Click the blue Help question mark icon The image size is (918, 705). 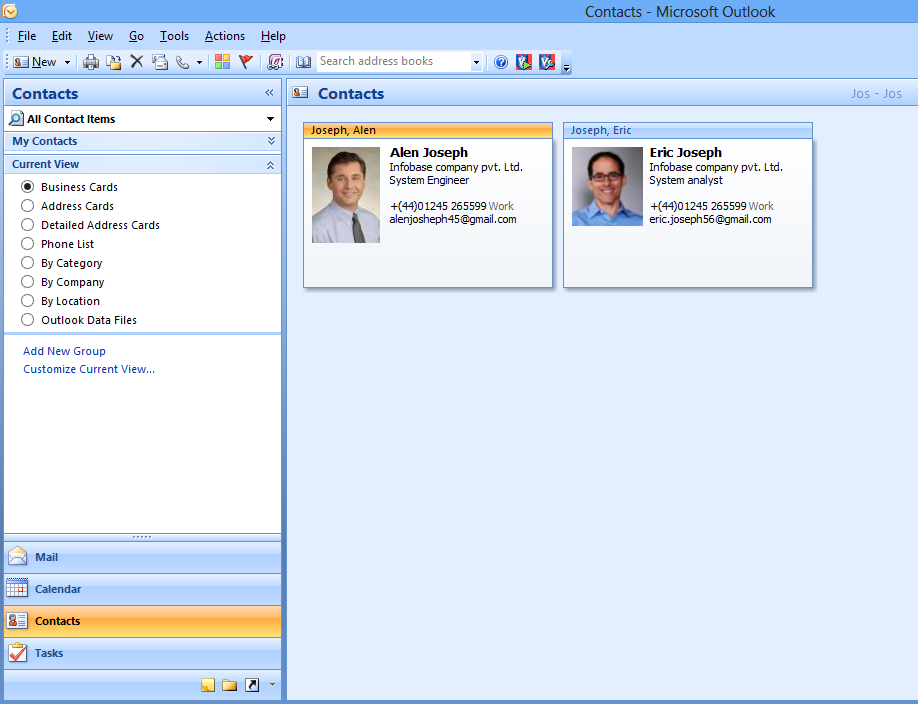pyautogui.click(x=501, y=62)
